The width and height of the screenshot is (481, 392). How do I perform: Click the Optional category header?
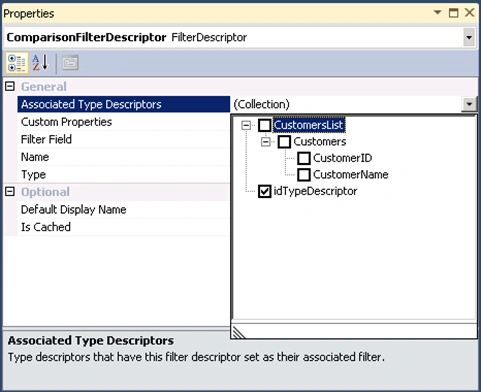click(45, 192)
